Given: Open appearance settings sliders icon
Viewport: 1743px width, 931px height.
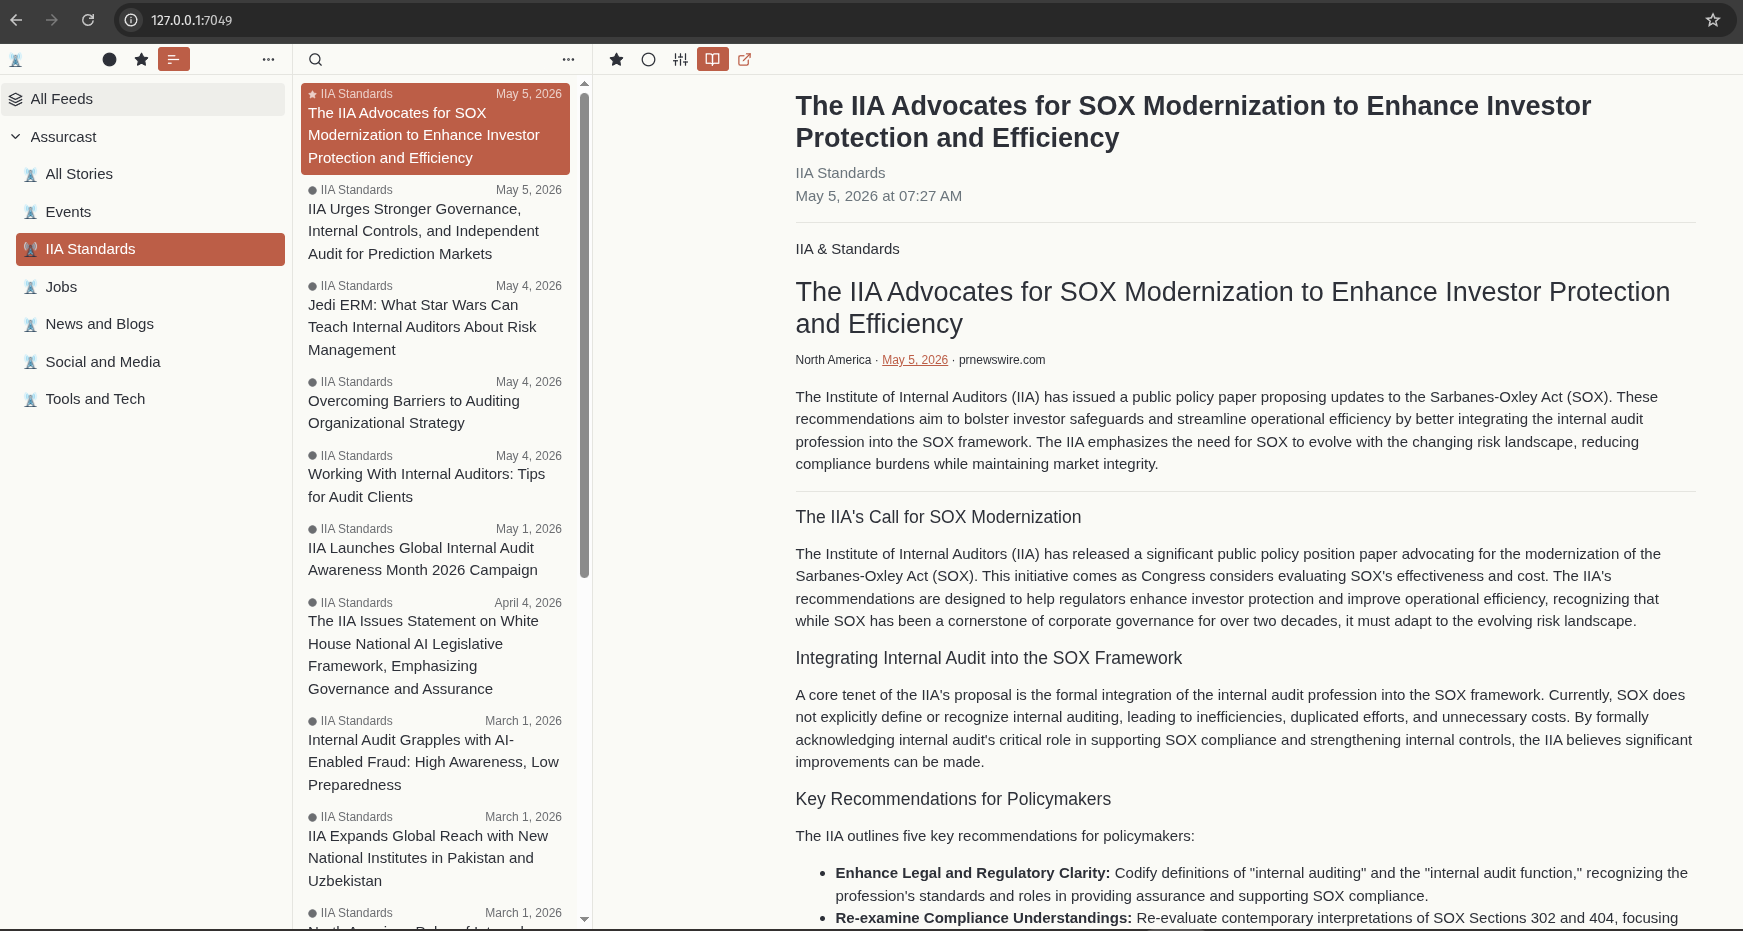Looking at the screenshot, I should pyautogui.click(x=681, y=60).
